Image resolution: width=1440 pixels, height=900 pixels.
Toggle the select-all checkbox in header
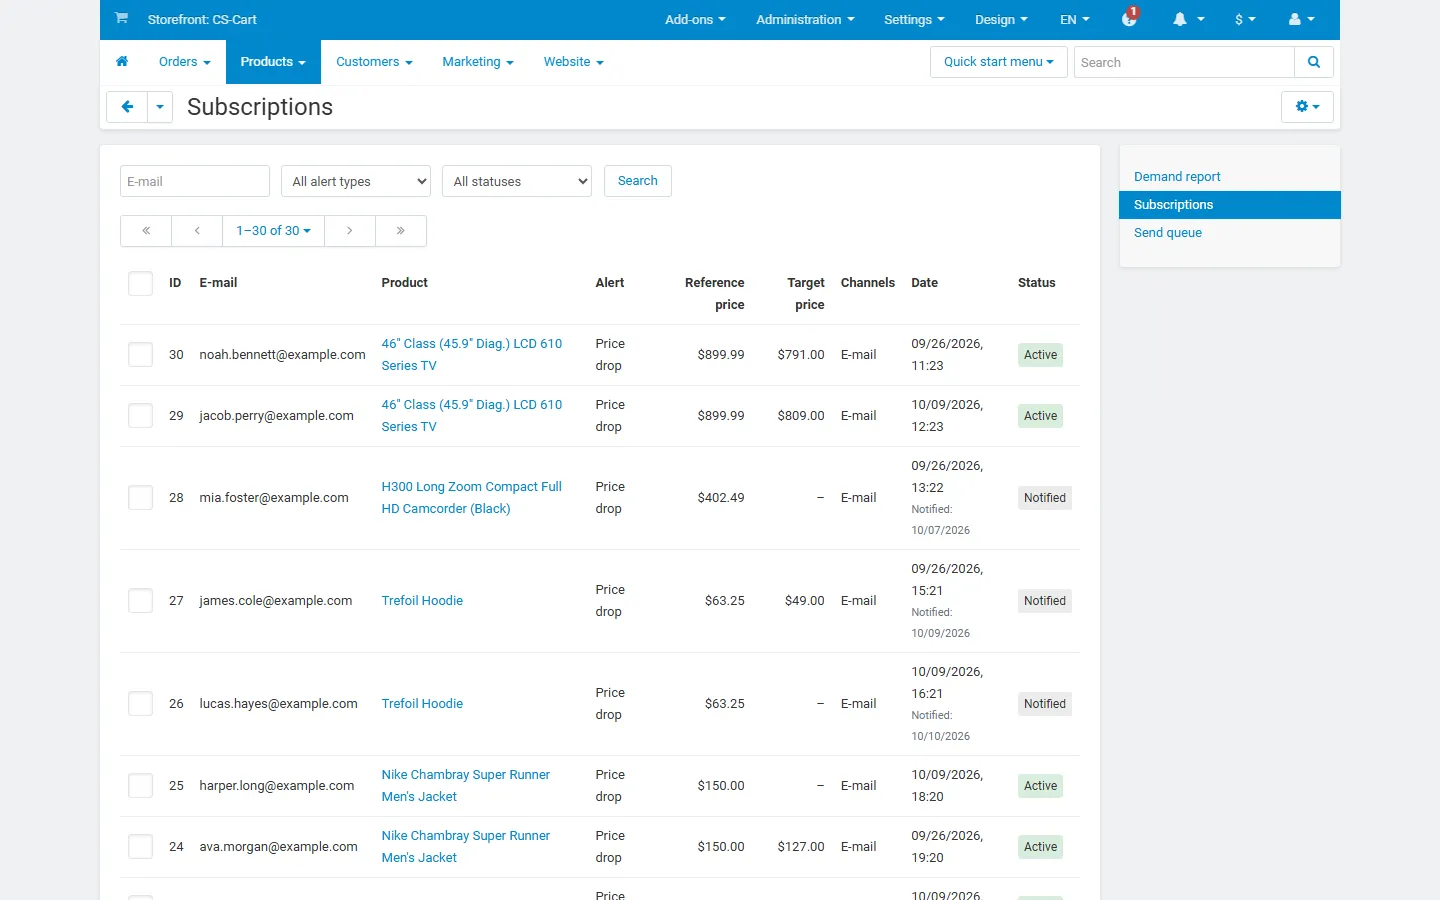[141, 283]
